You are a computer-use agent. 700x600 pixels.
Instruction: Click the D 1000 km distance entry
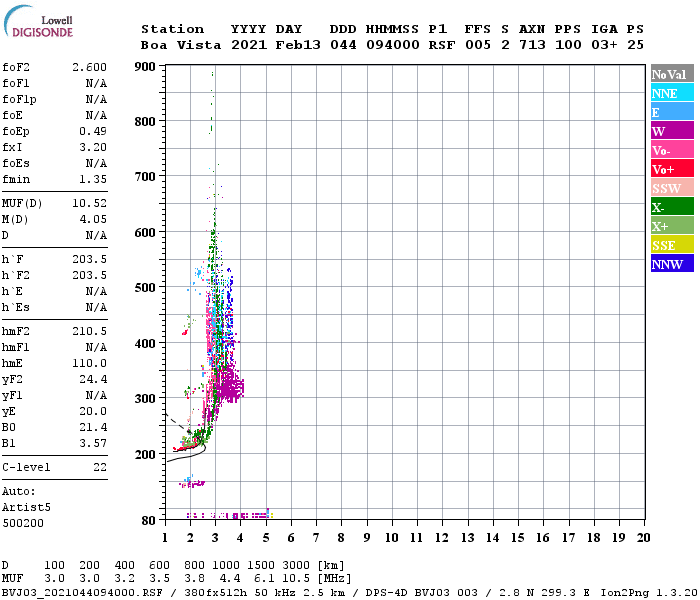[226, 566]
